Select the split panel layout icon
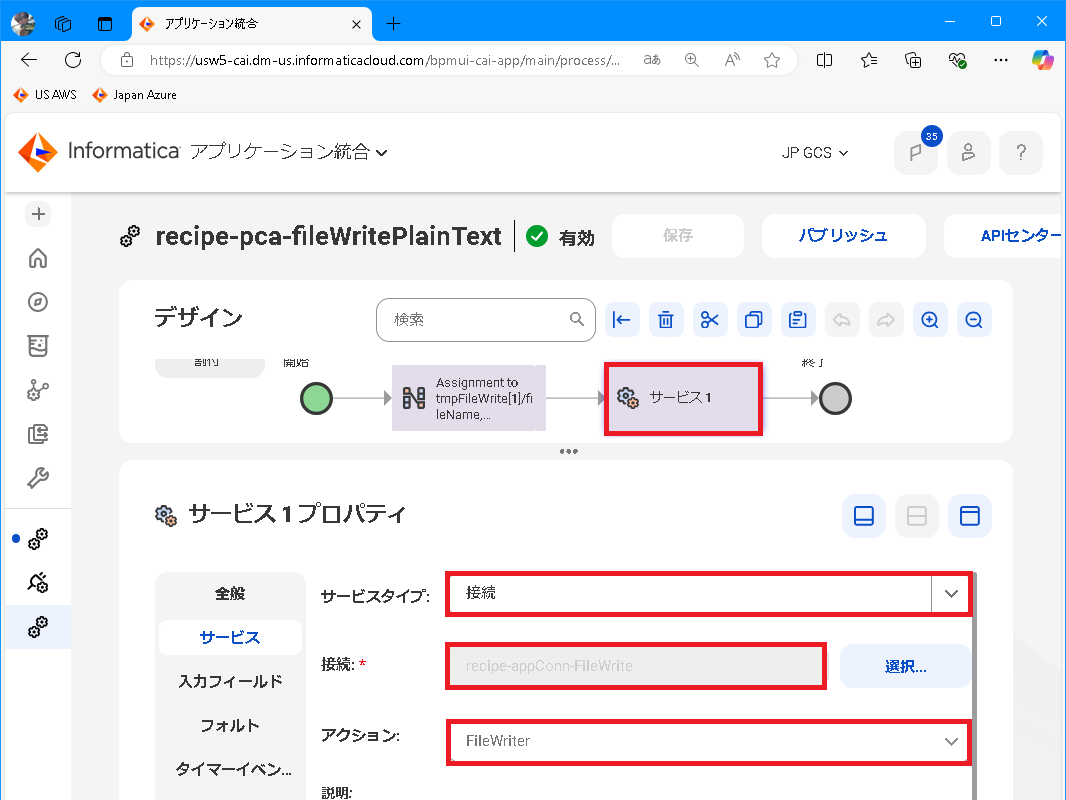1066x800 pixels. tap(917, 516)
